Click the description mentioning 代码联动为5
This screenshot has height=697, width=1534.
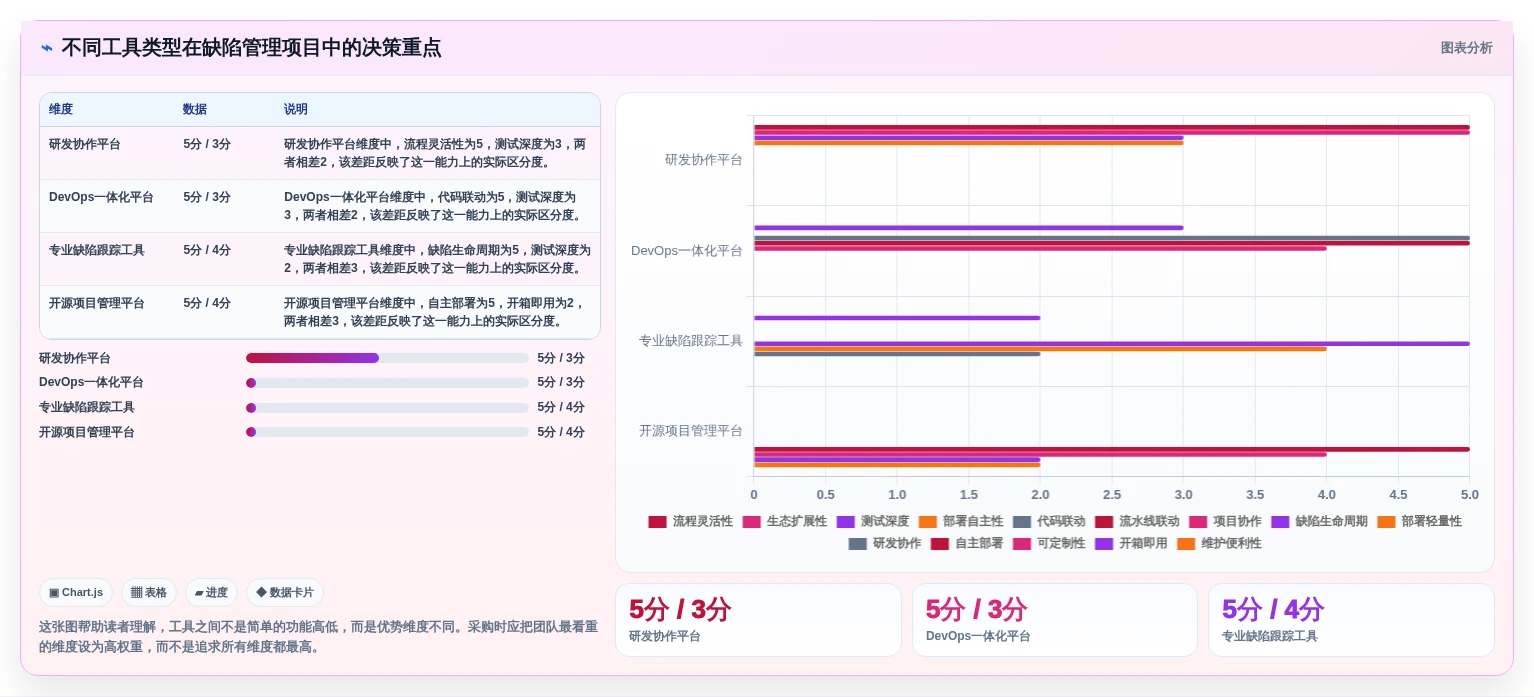(x=436, y=206)
